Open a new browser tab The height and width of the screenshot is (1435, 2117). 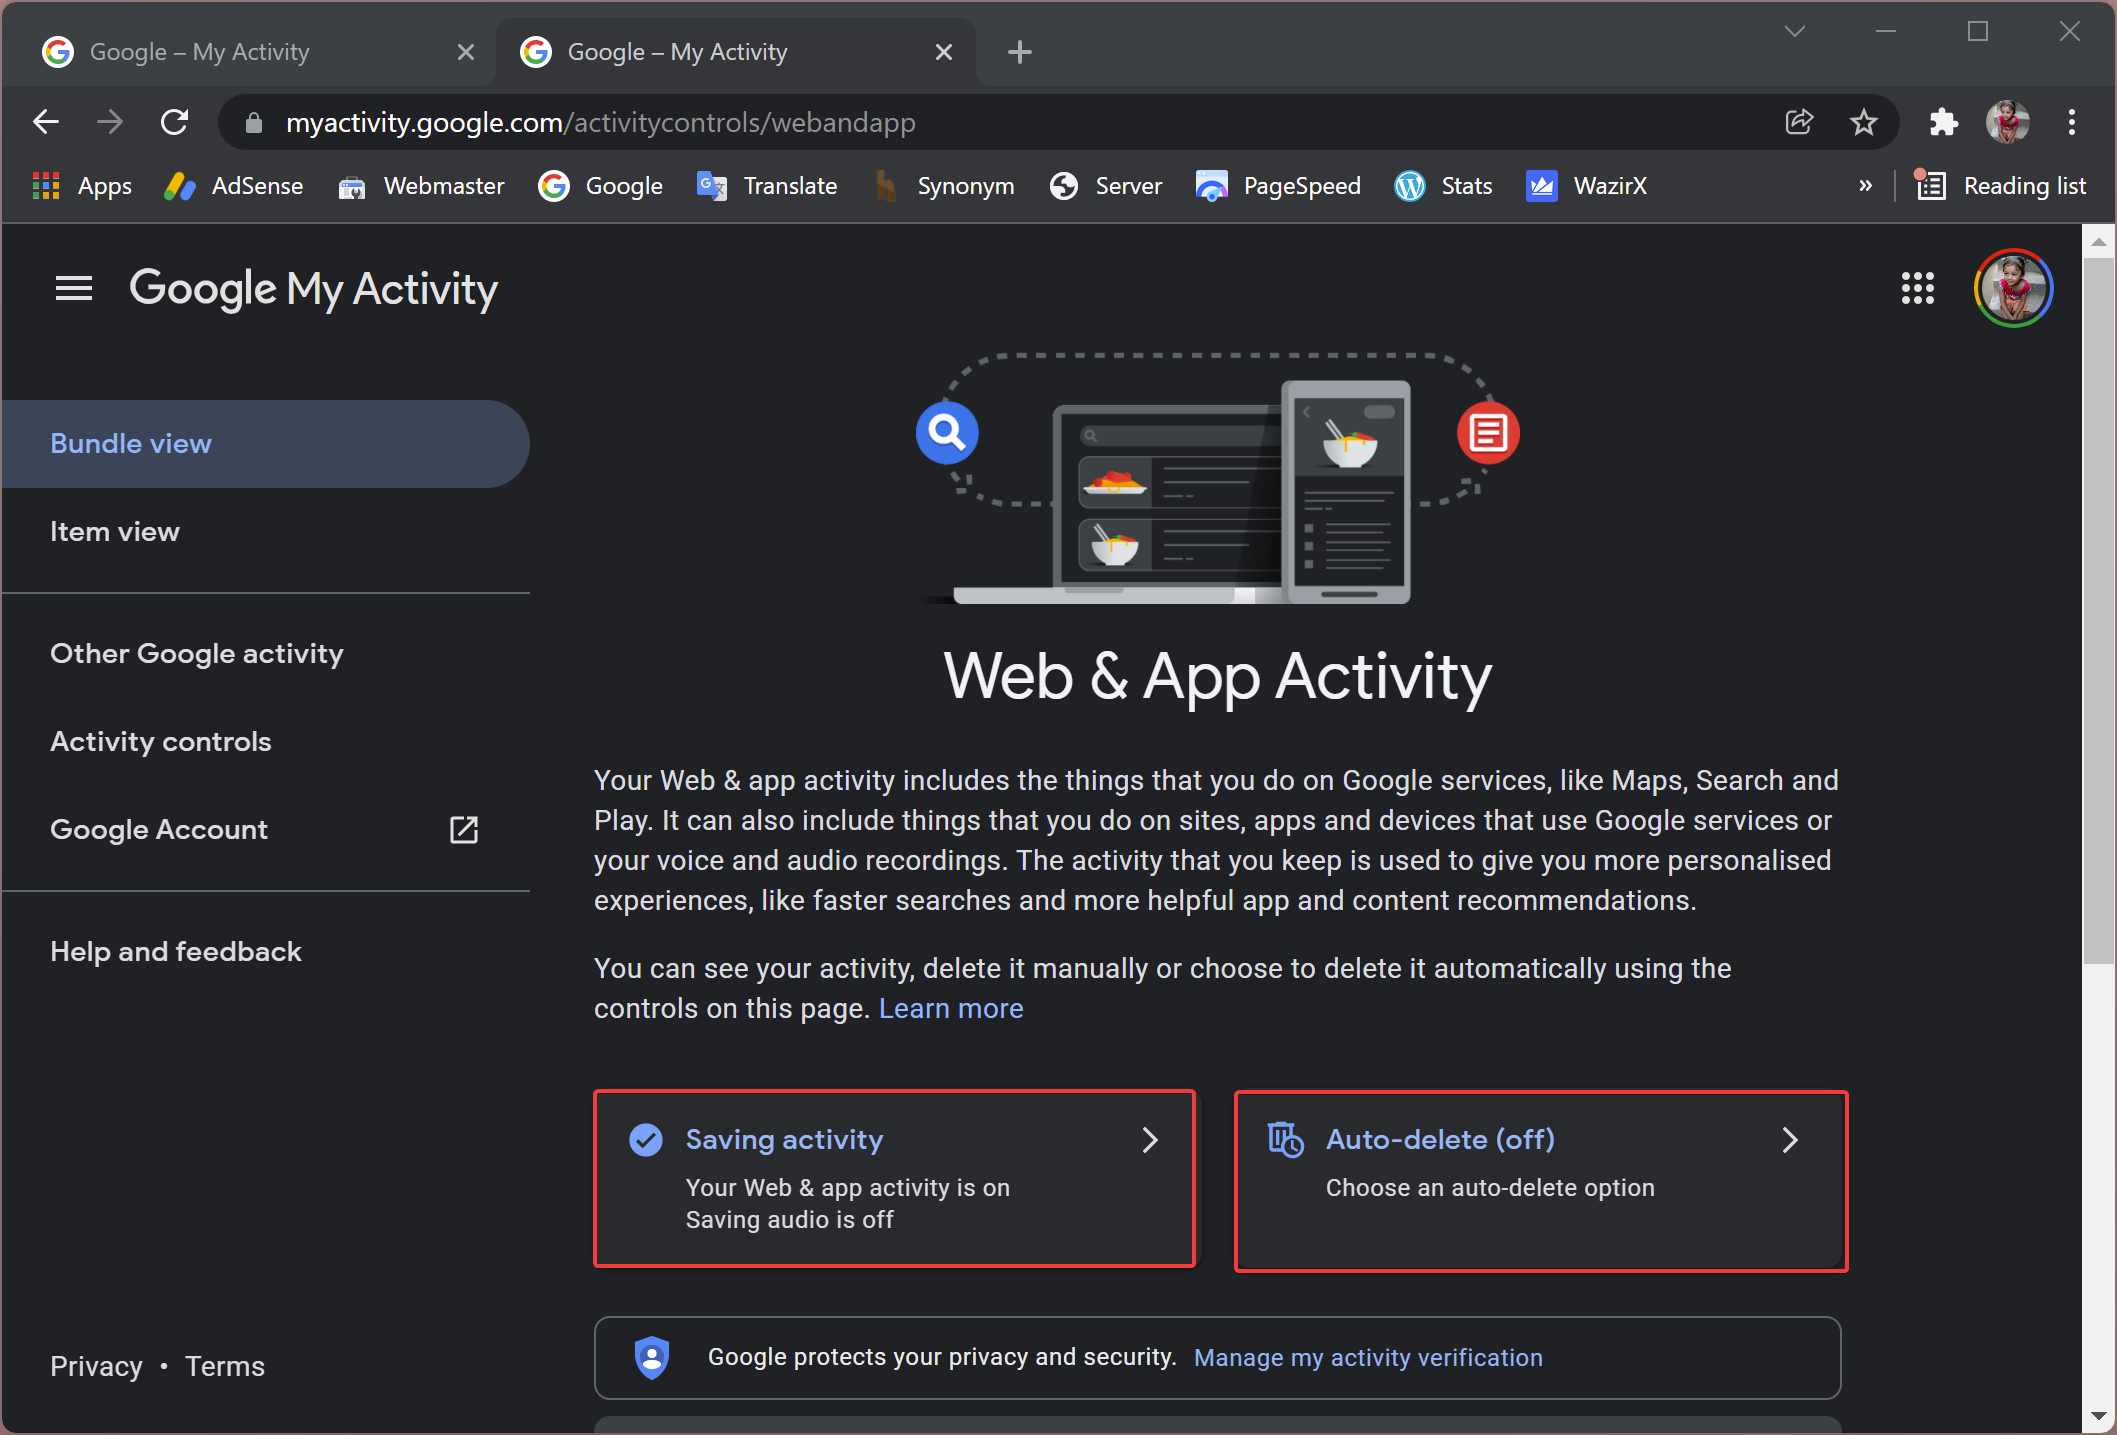click(x=1020, y=52)
